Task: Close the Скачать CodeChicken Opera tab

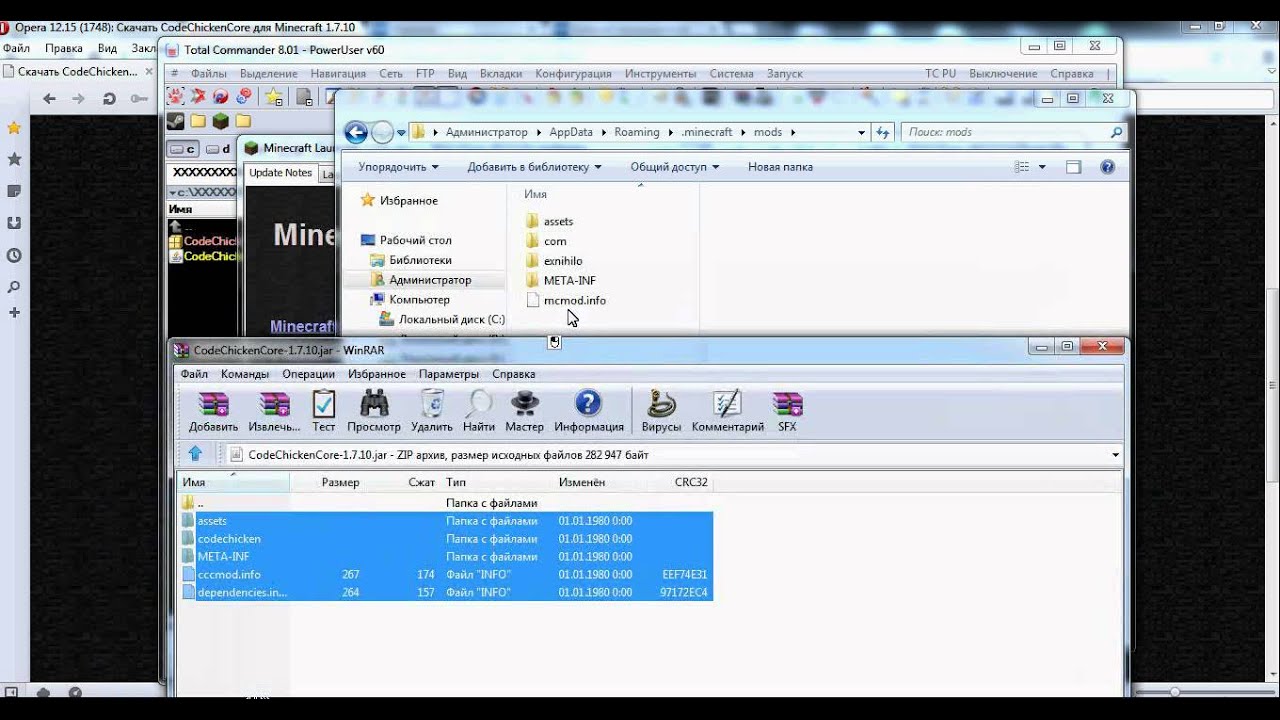Action: (147, 71)
